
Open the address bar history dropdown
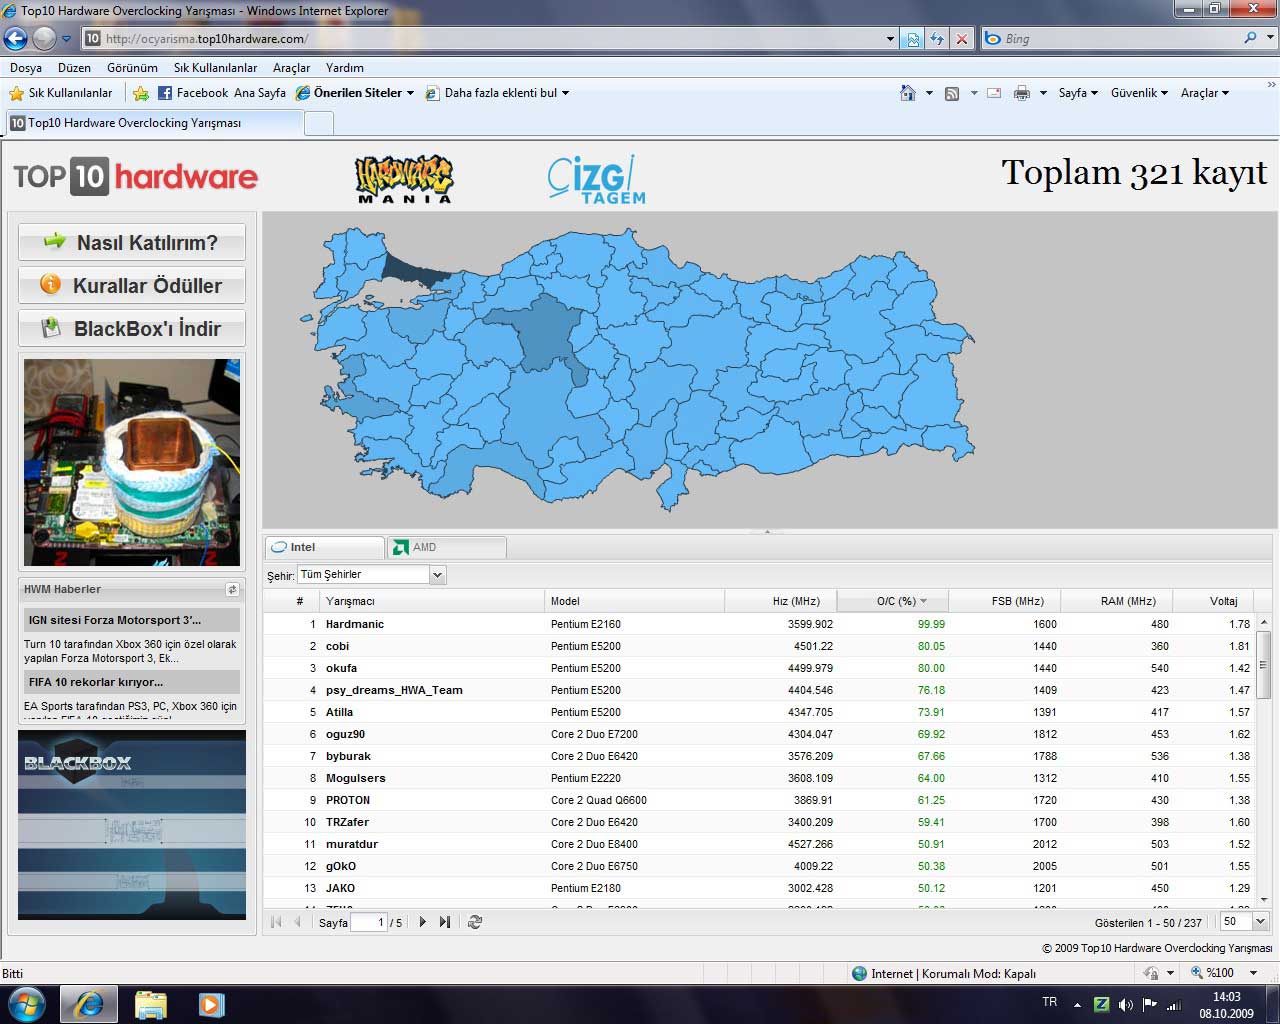[890, 39]
